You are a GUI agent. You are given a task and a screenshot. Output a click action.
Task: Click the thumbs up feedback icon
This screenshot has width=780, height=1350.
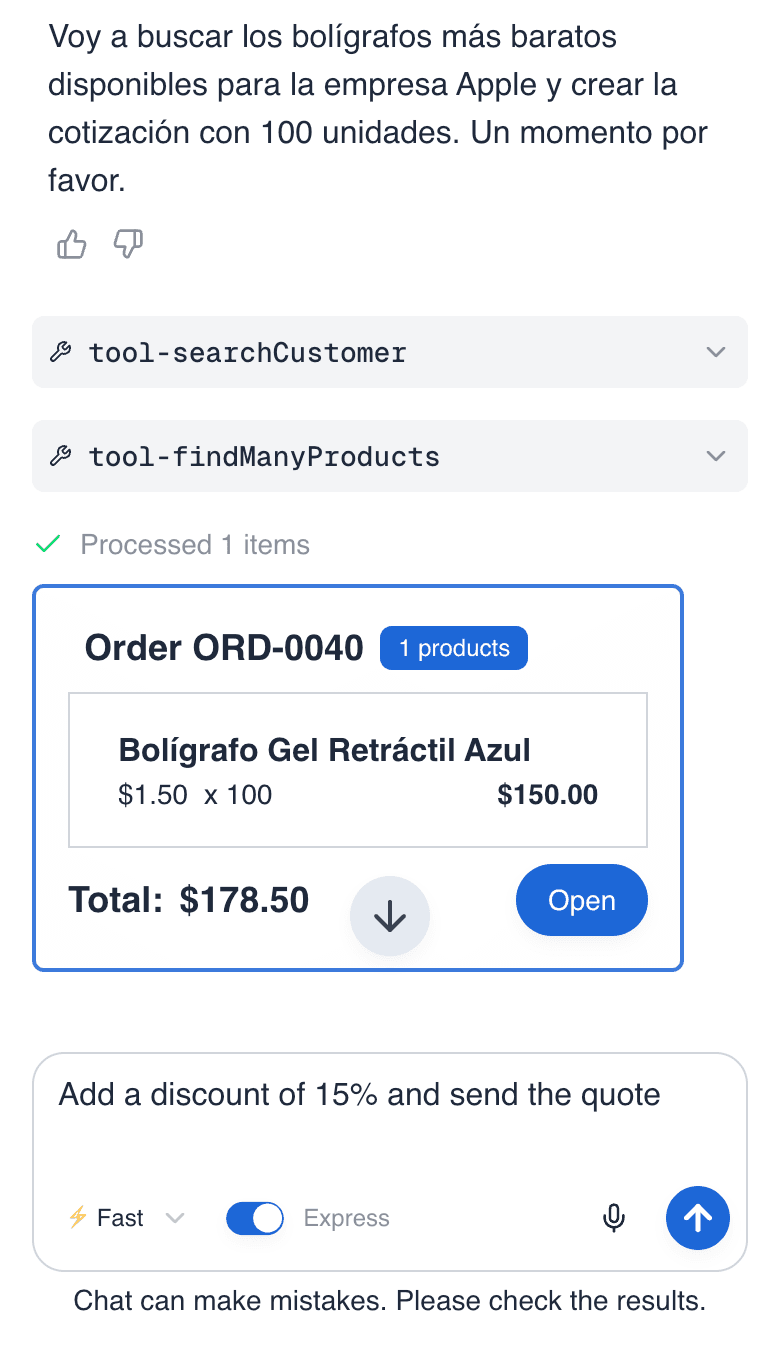71,244
